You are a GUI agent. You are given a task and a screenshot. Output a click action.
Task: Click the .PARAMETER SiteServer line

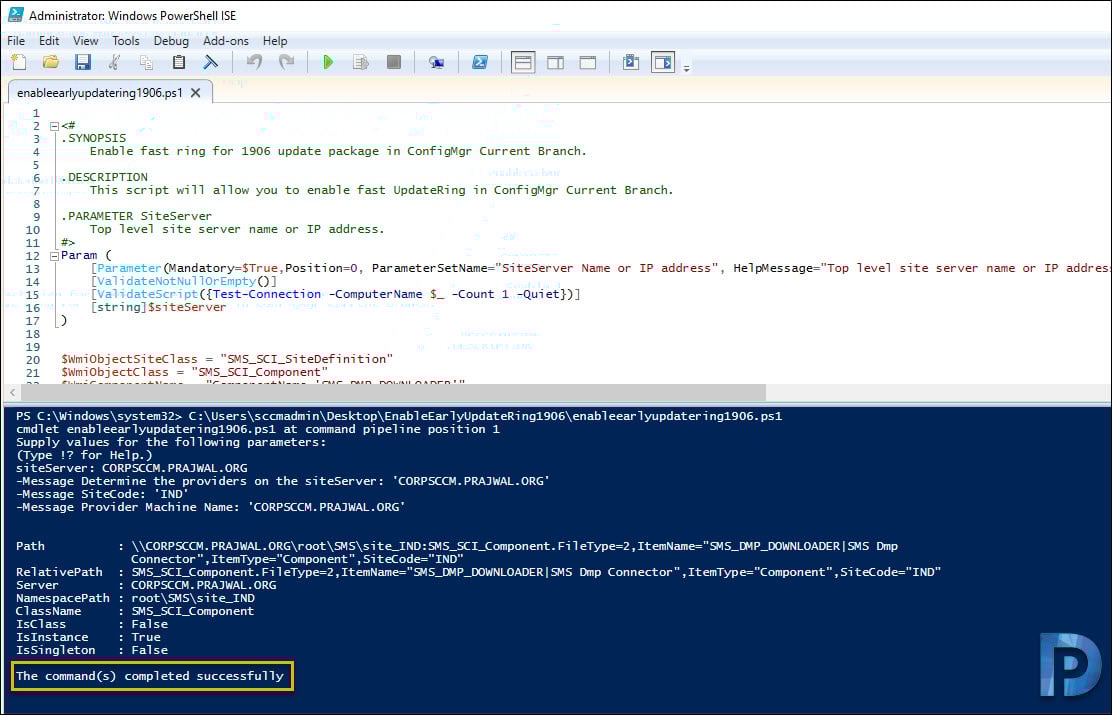[x=136, y=216]
